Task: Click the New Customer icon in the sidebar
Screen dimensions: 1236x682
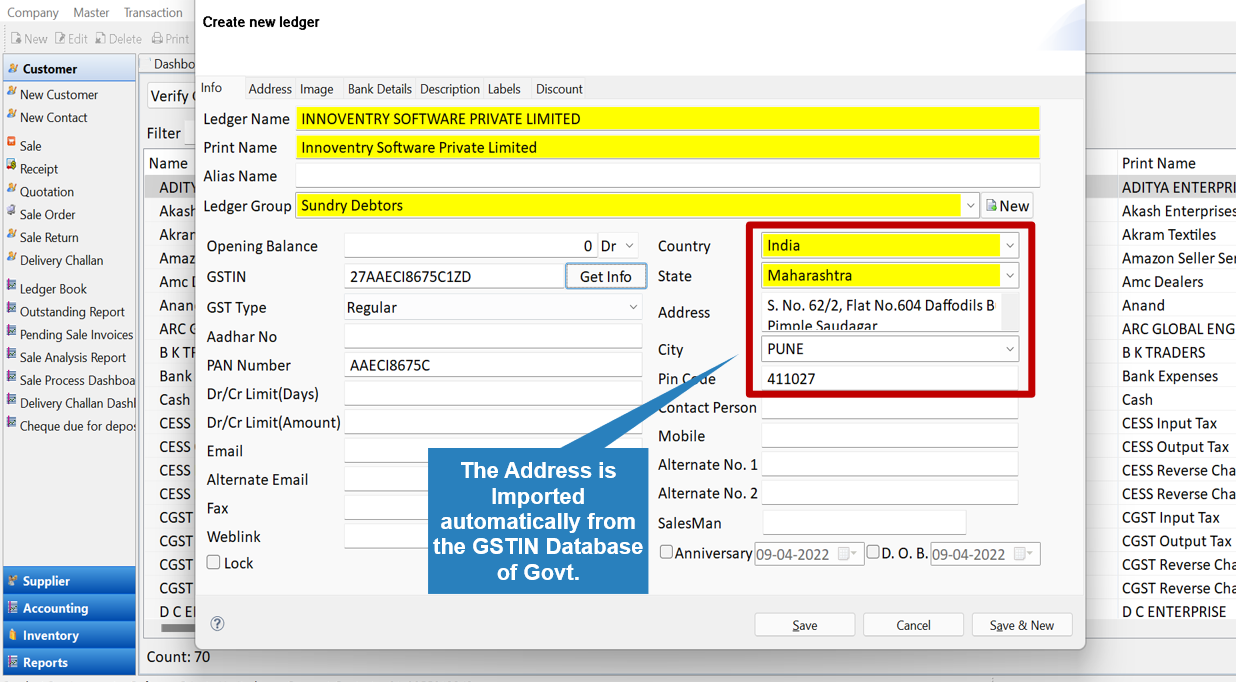Action: [12, 92]
